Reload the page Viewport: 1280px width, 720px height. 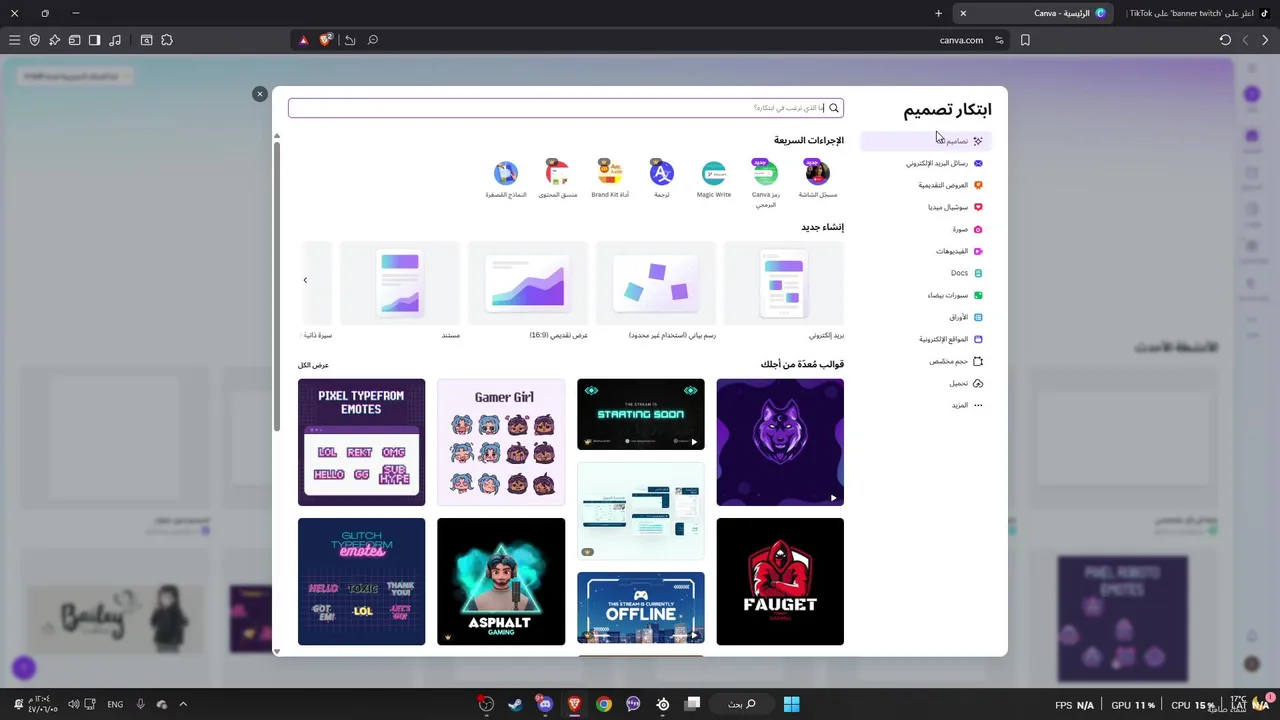(x=1225, y=40)
